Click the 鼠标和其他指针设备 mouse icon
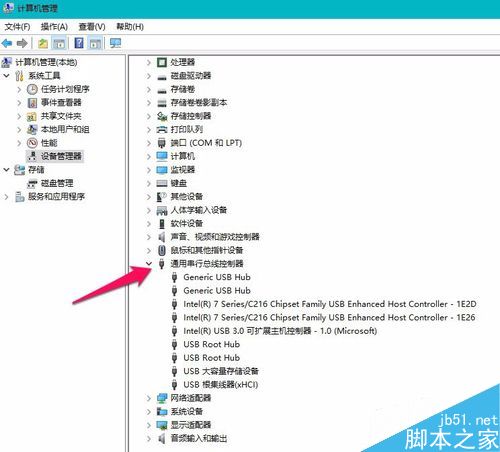 pos(161,250)
